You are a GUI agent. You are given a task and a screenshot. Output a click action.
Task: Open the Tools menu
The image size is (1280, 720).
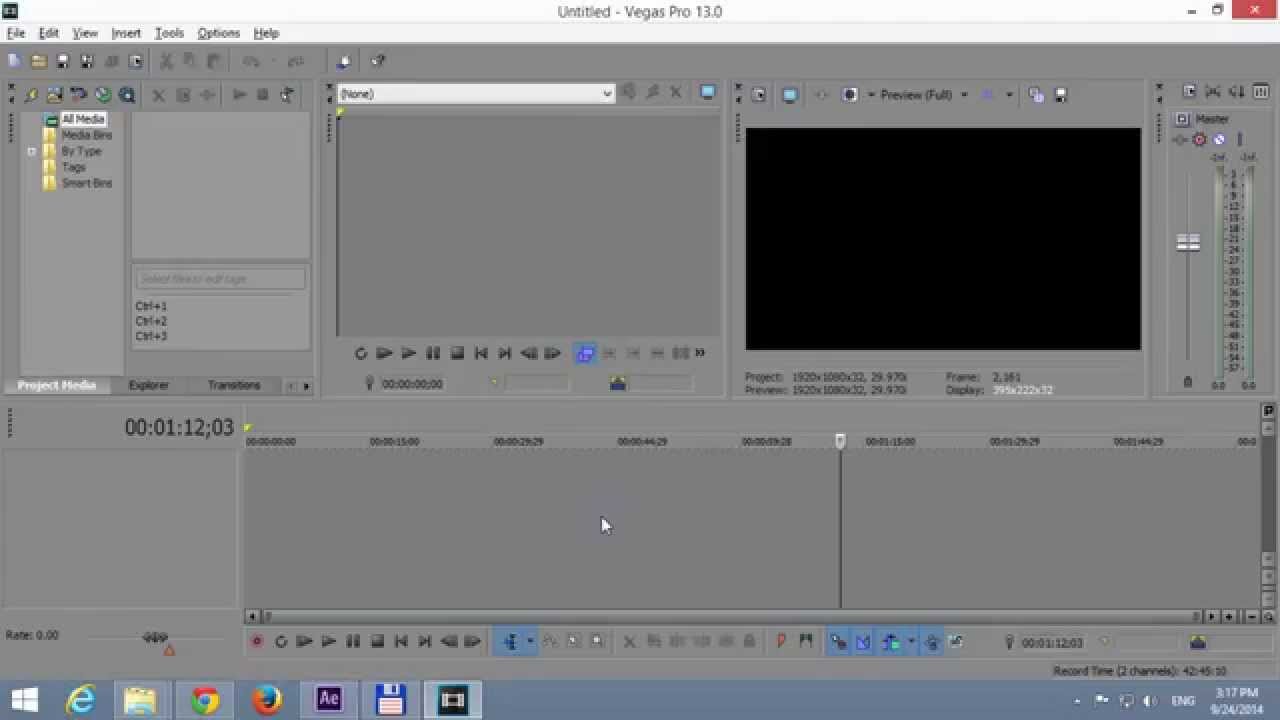[169, 33]
